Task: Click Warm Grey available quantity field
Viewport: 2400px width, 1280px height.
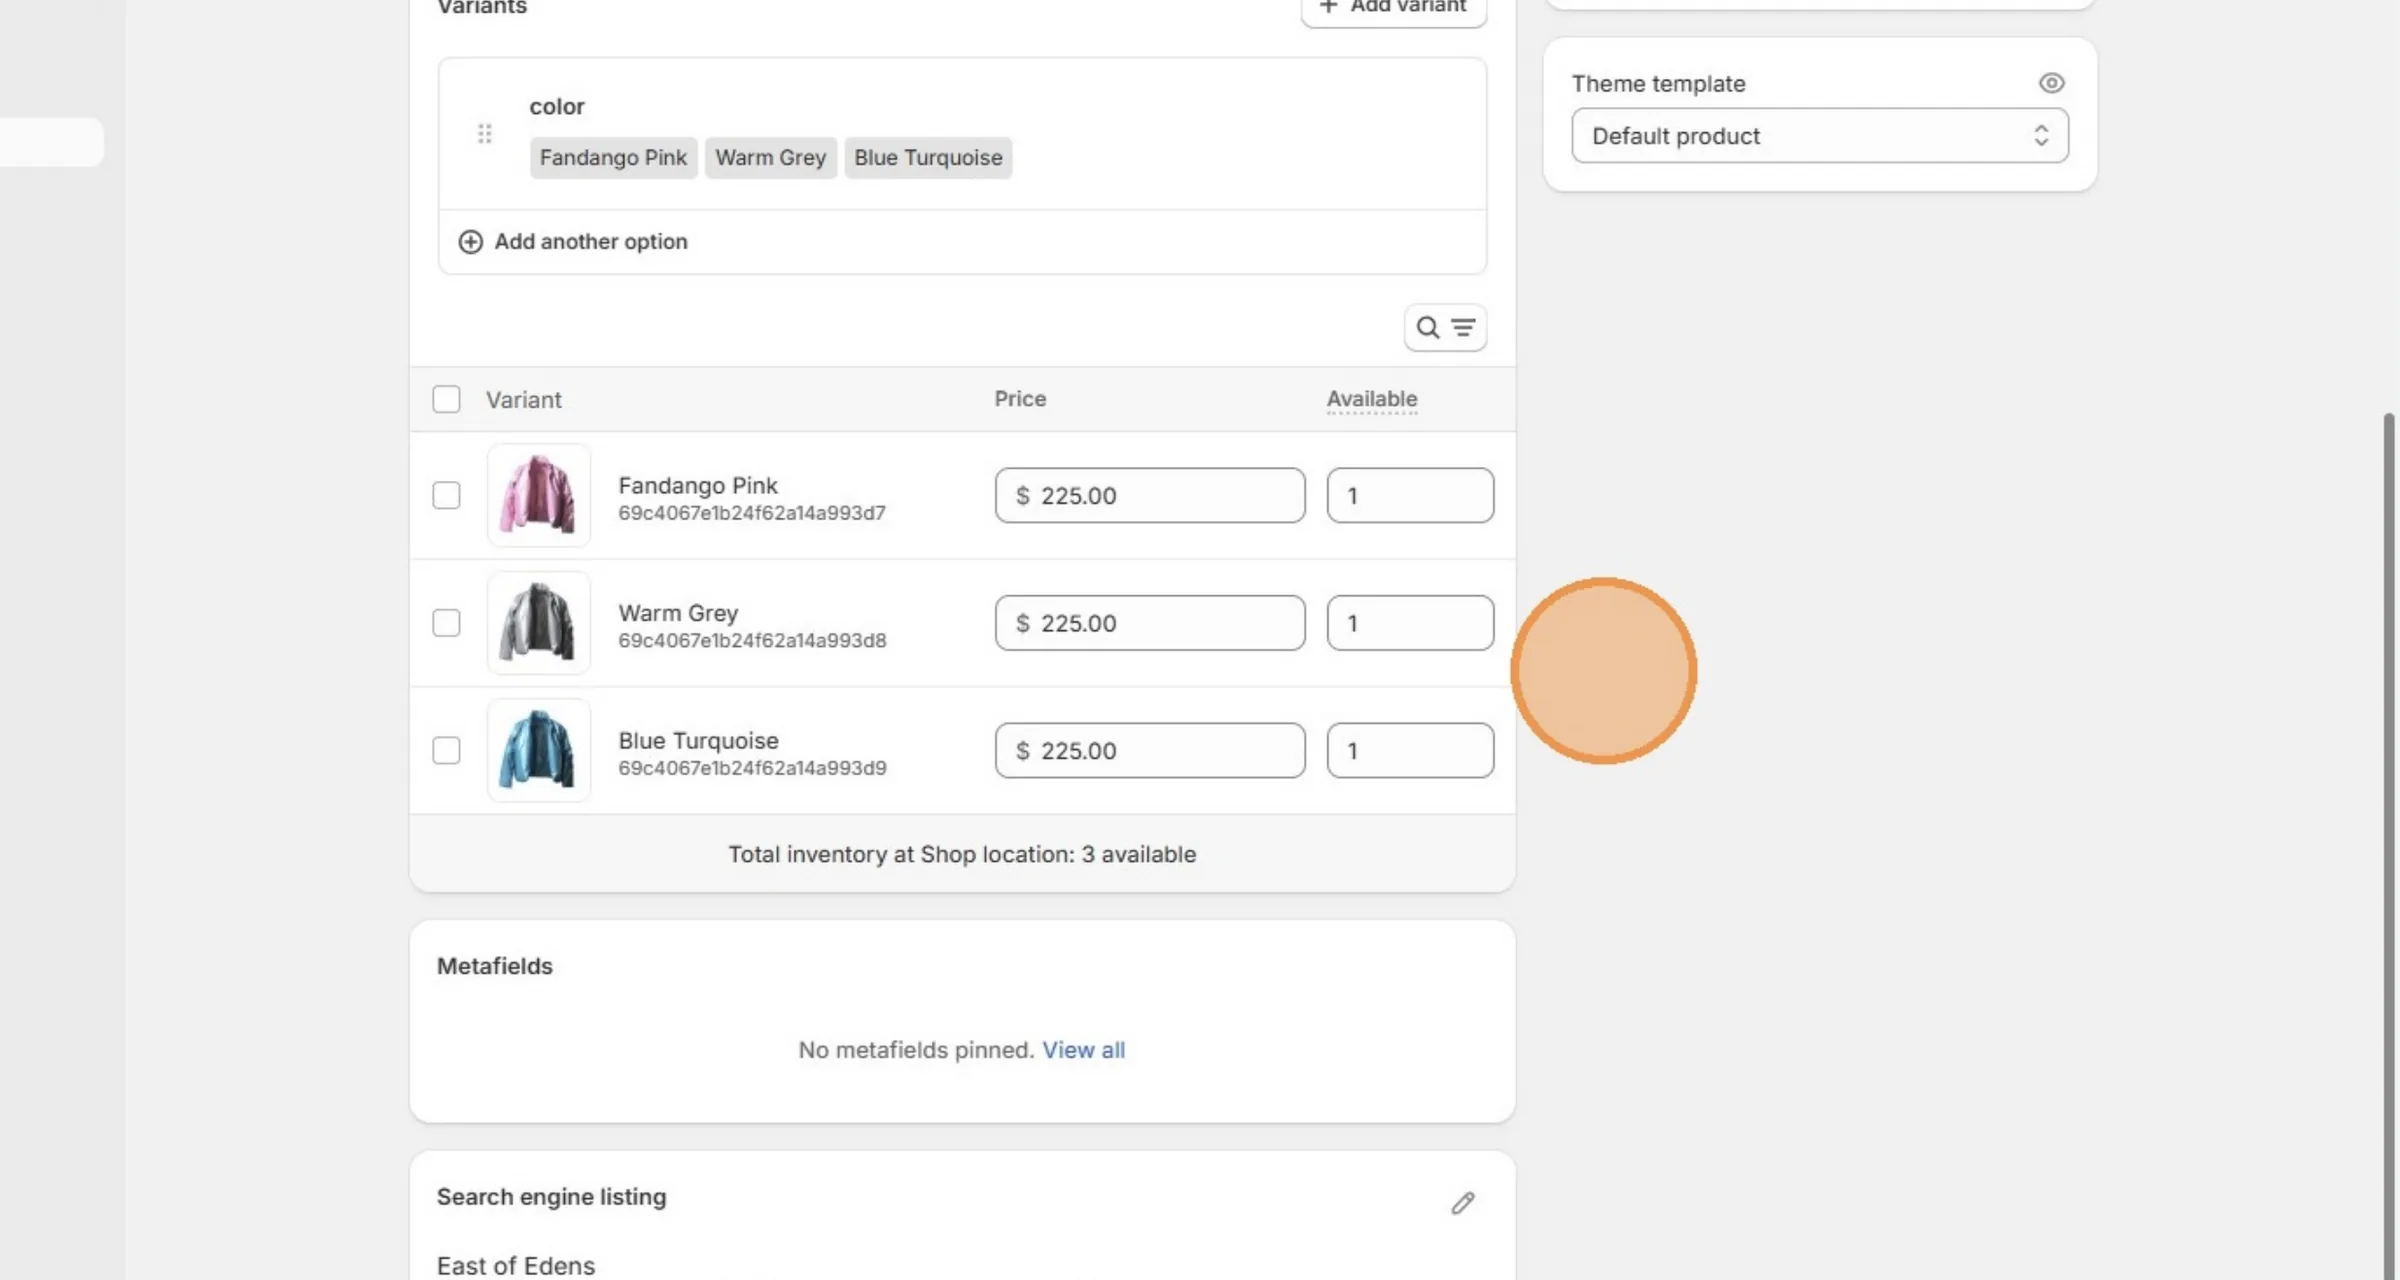Action: 1410,623
